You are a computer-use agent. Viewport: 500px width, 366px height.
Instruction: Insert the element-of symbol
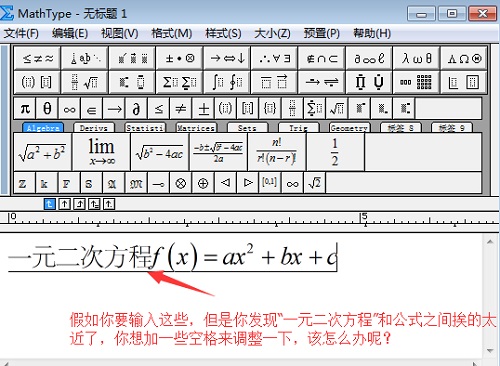[92, 109]
